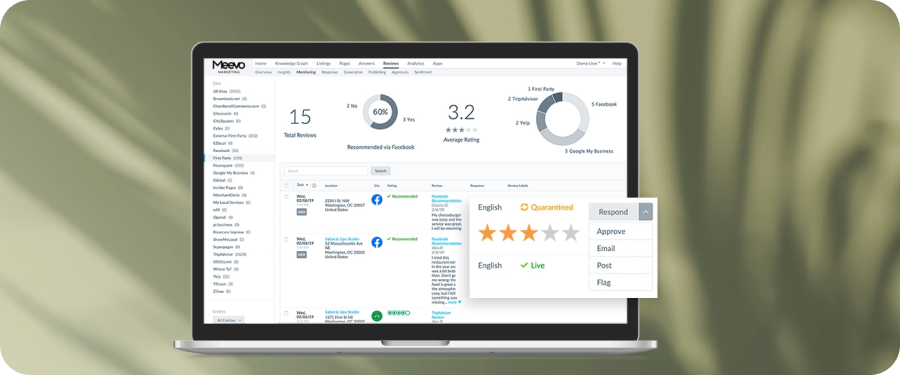Click the Respond button
Screen dimensions: 900x375
click(614, 212)
